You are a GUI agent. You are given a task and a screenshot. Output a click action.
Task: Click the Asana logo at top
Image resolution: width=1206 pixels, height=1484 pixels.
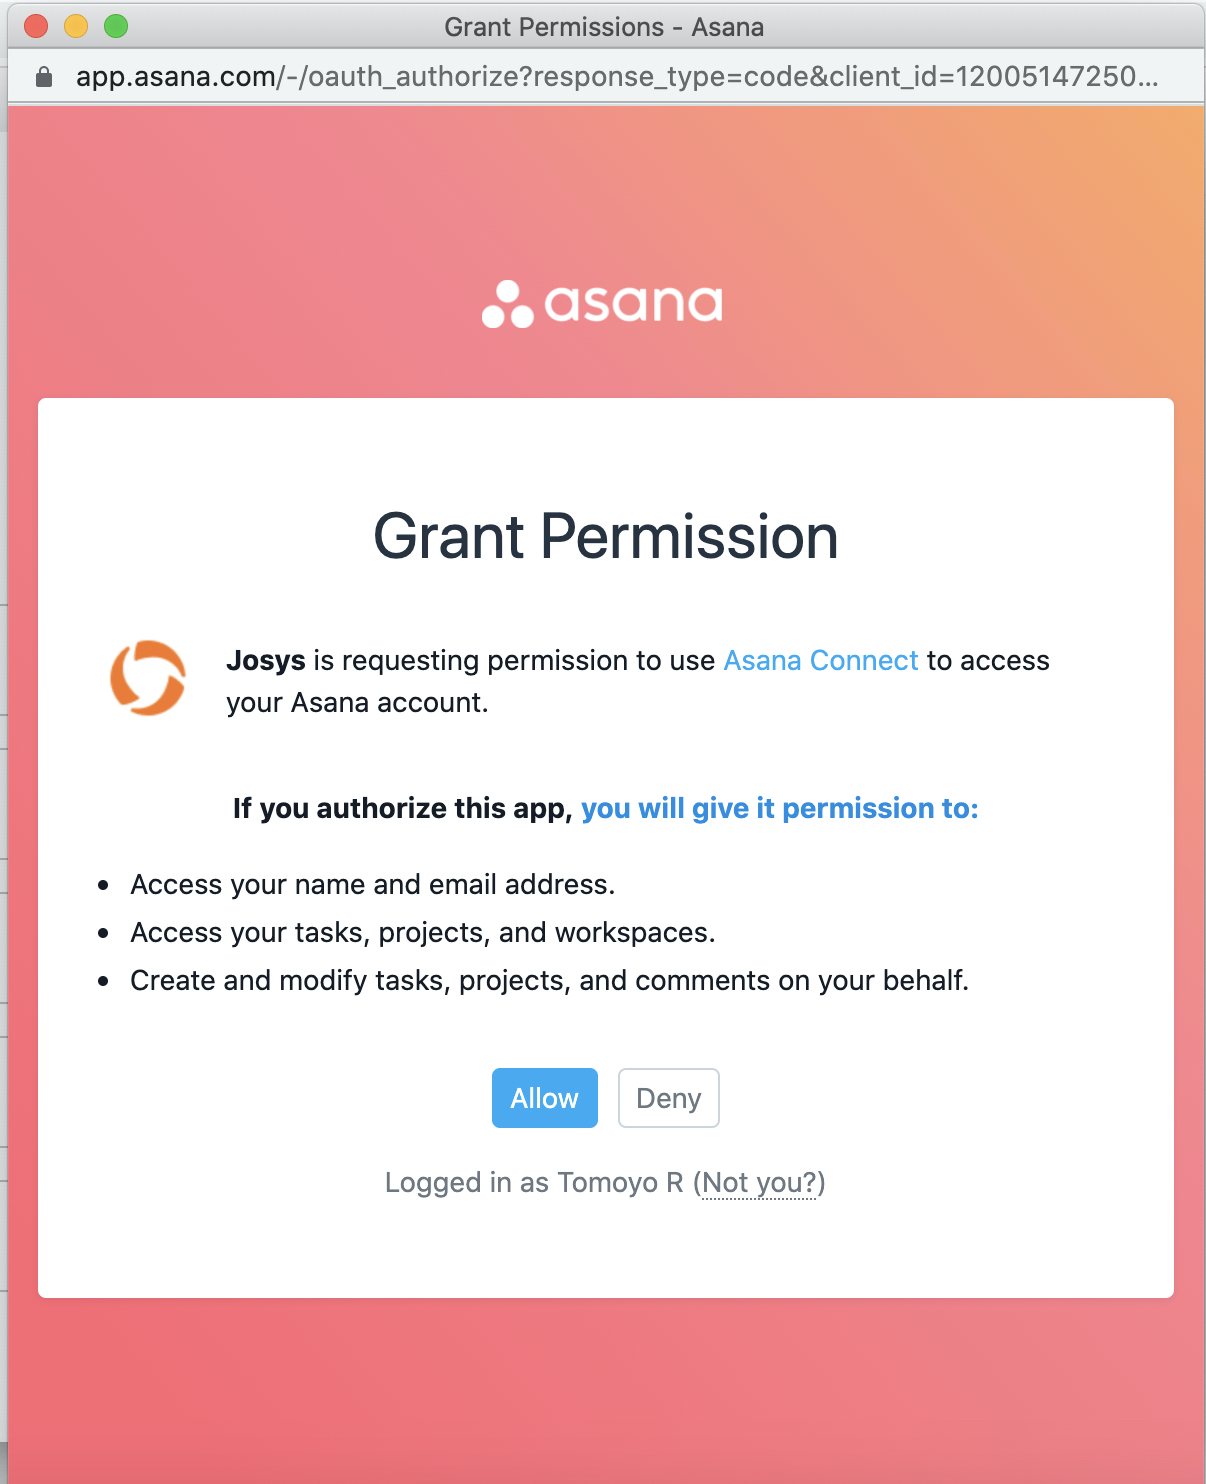click(602, 304)
